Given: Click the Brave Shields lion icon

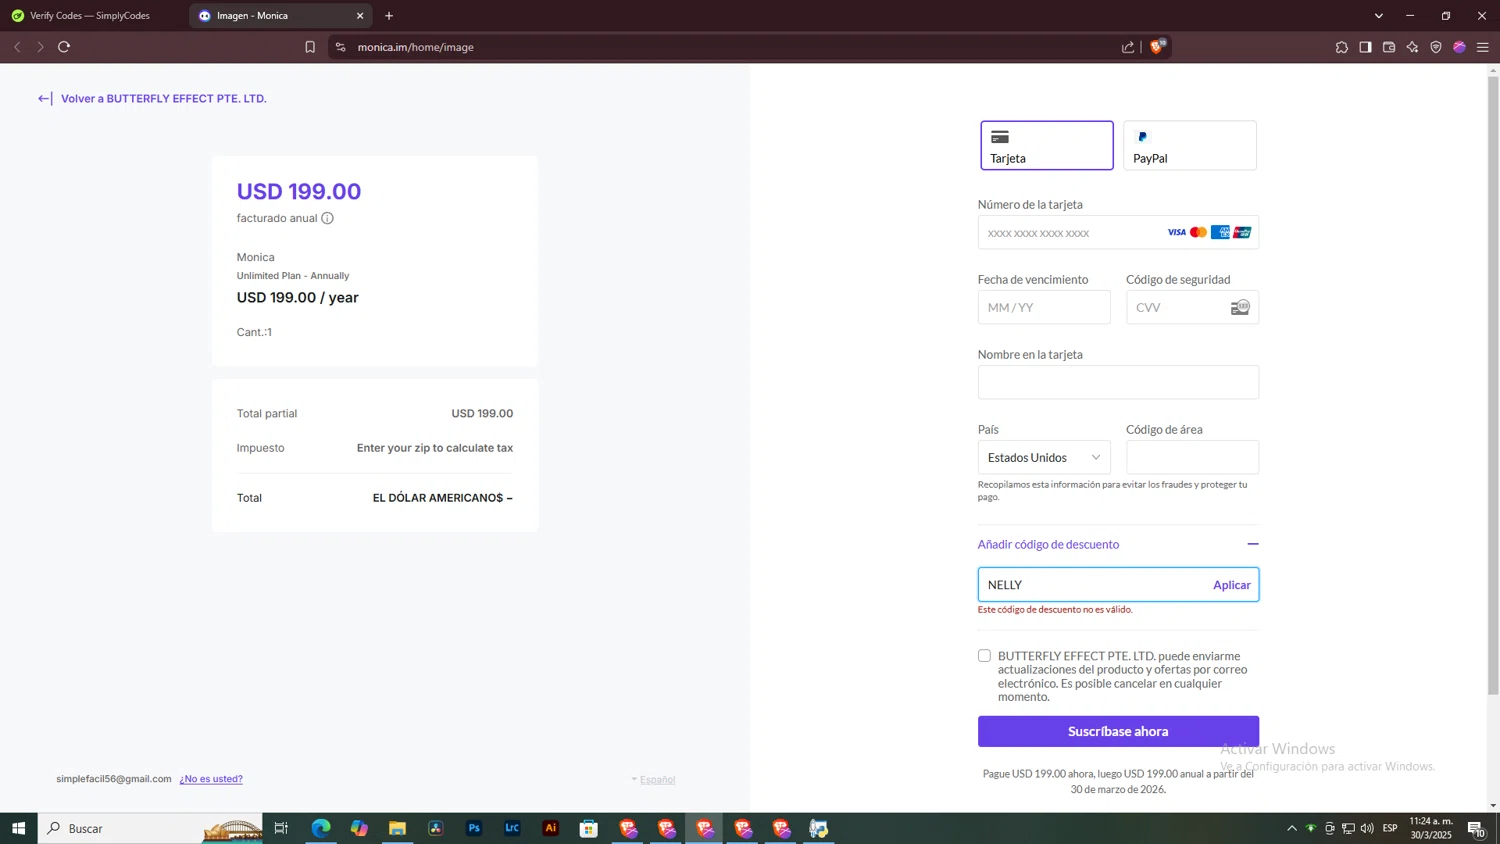Looking at the screenshot, I should [1157, 47].
